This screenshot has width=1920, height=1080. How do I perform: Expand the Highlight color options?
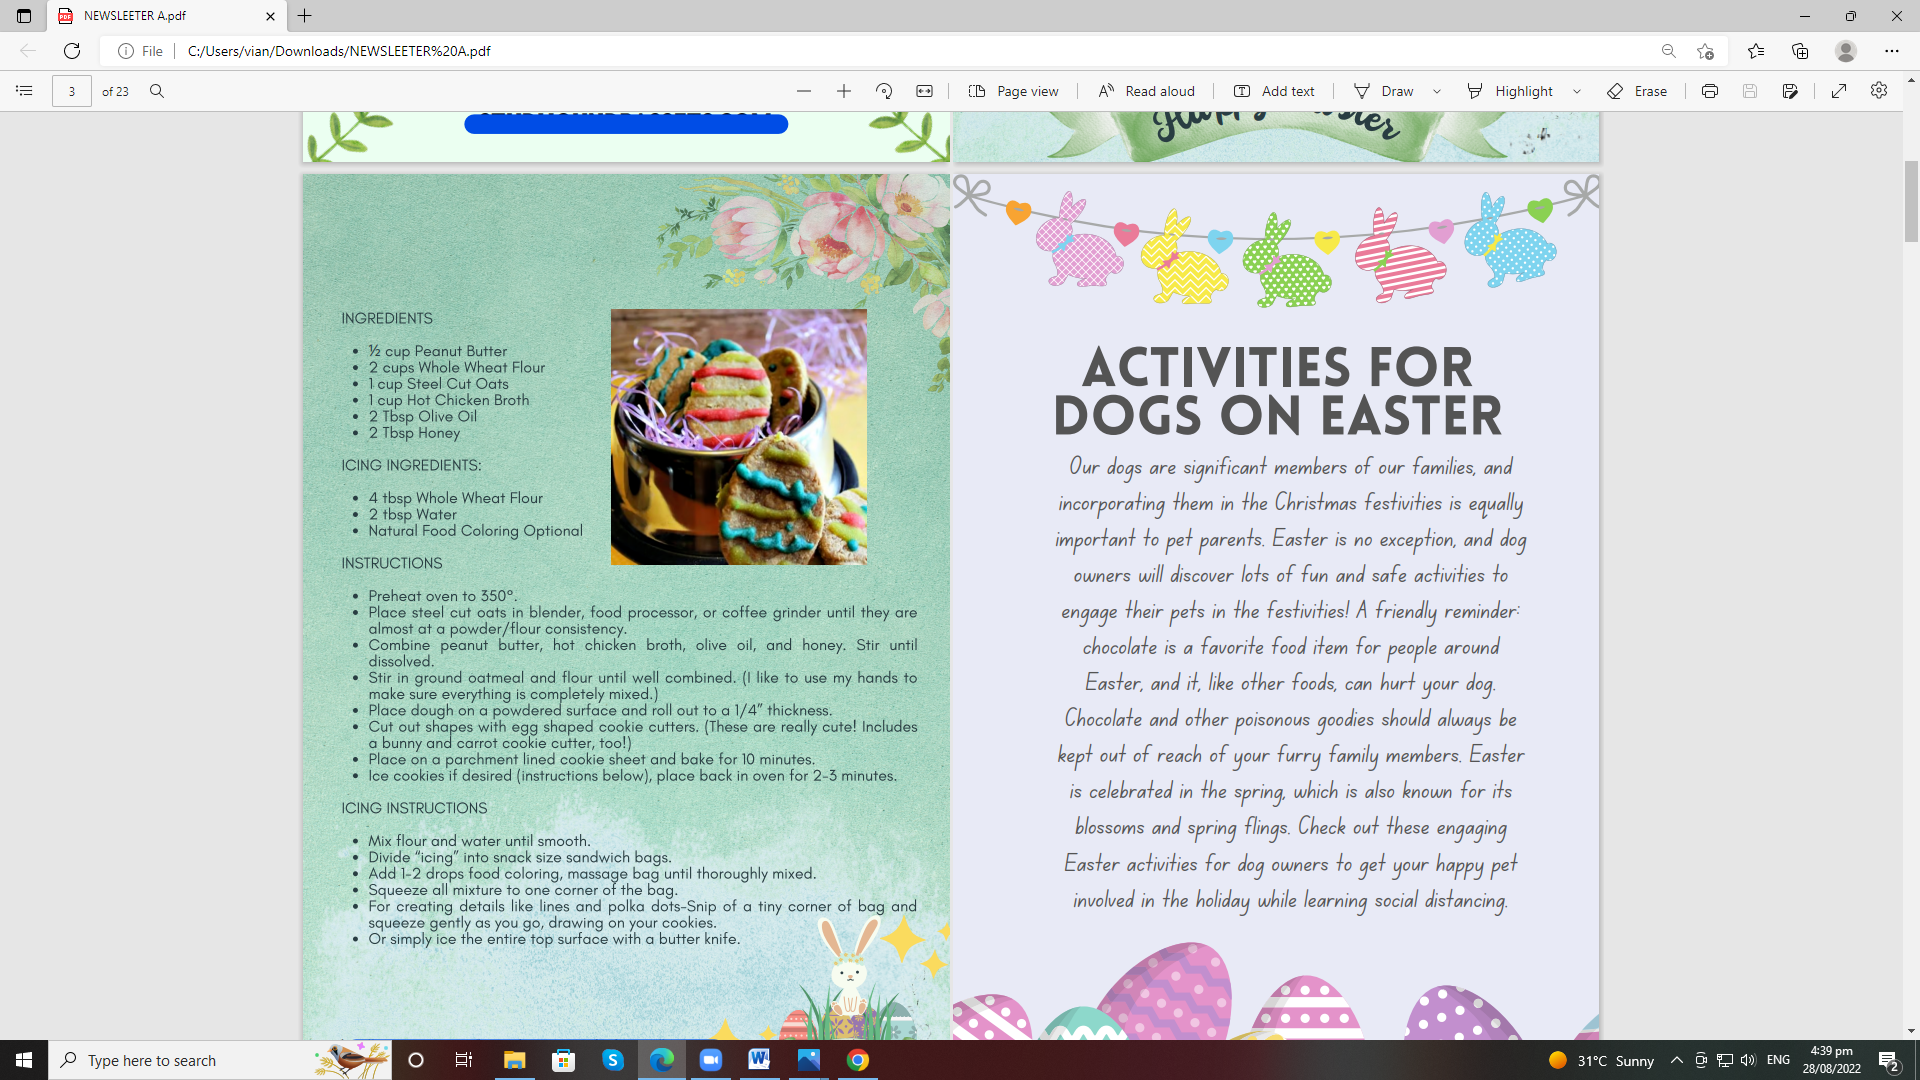[1577, 91]
